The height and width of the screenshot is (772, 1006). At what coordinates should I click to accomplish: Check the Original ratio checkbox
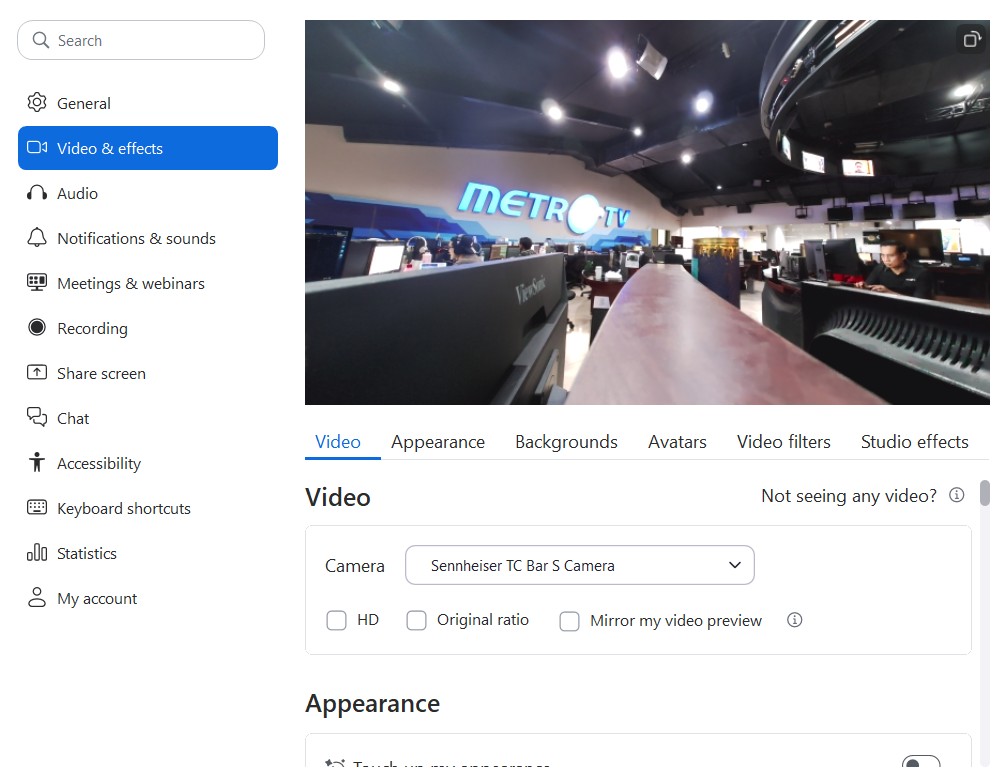tap(416, 621)
